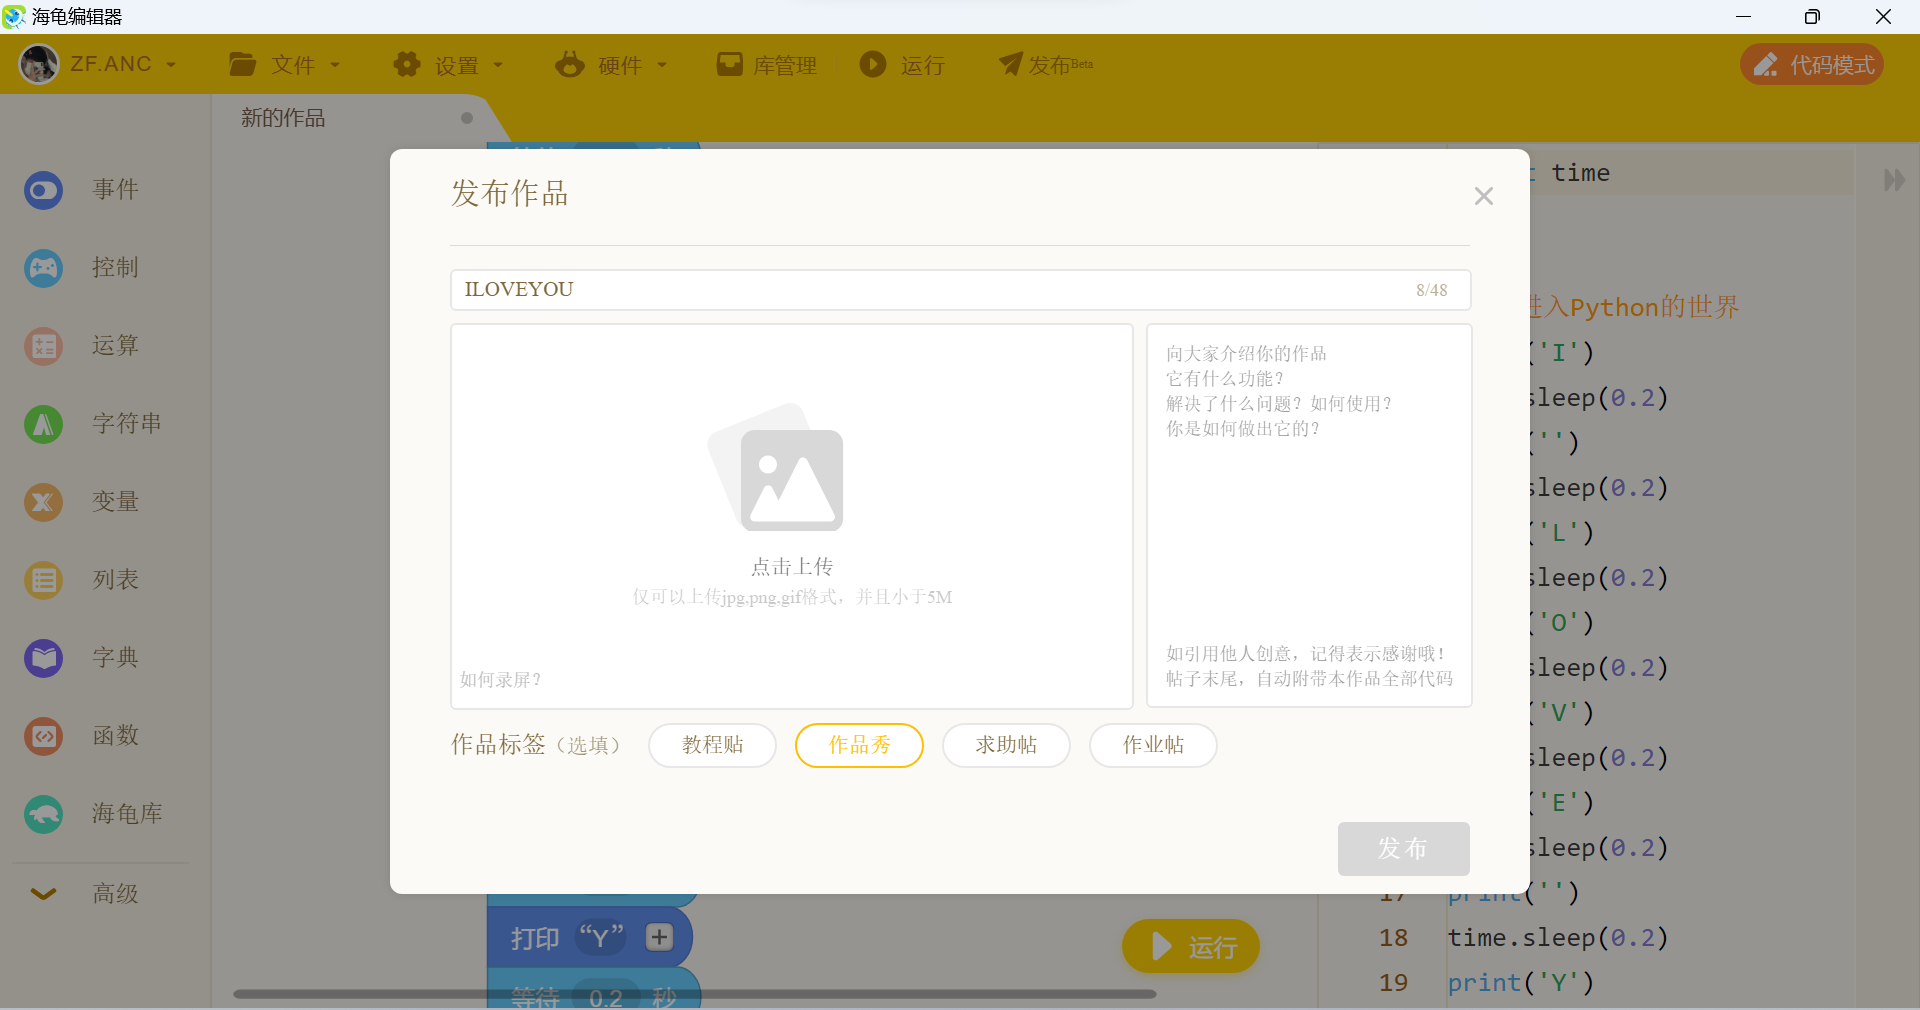Expand the 文件 menu dropdown arrow
Screen dimensions: 1920x1010
tap(335, 65)
